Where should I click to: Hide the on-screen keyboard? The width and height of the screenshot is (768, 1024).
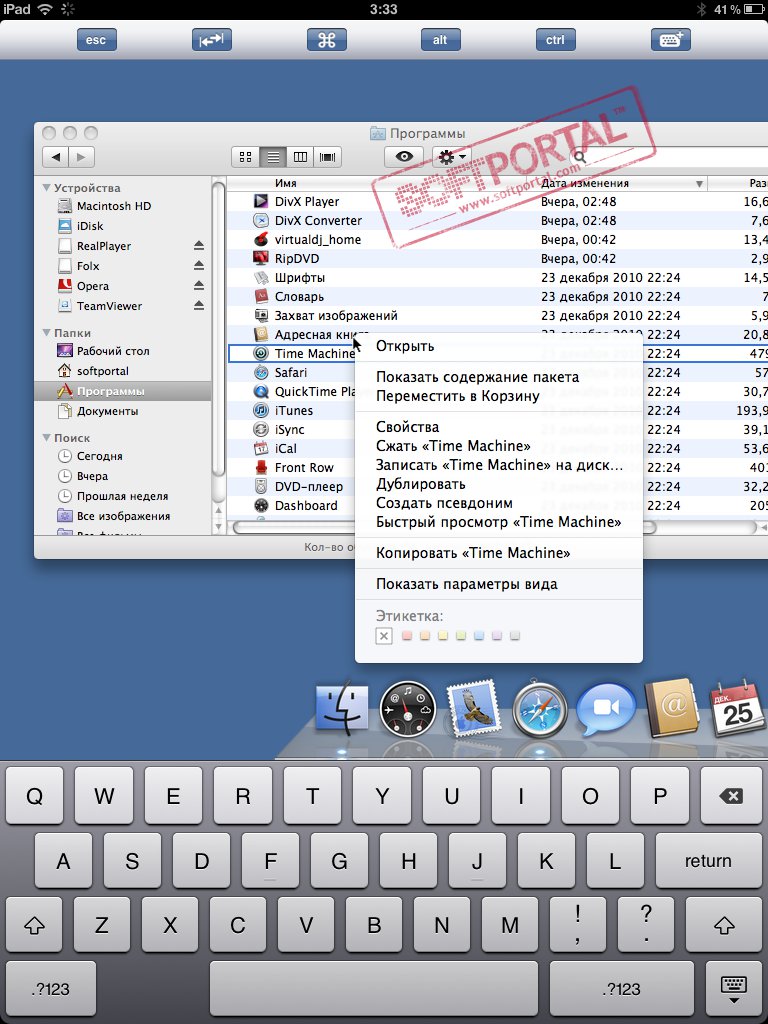[x=732, y=988]
